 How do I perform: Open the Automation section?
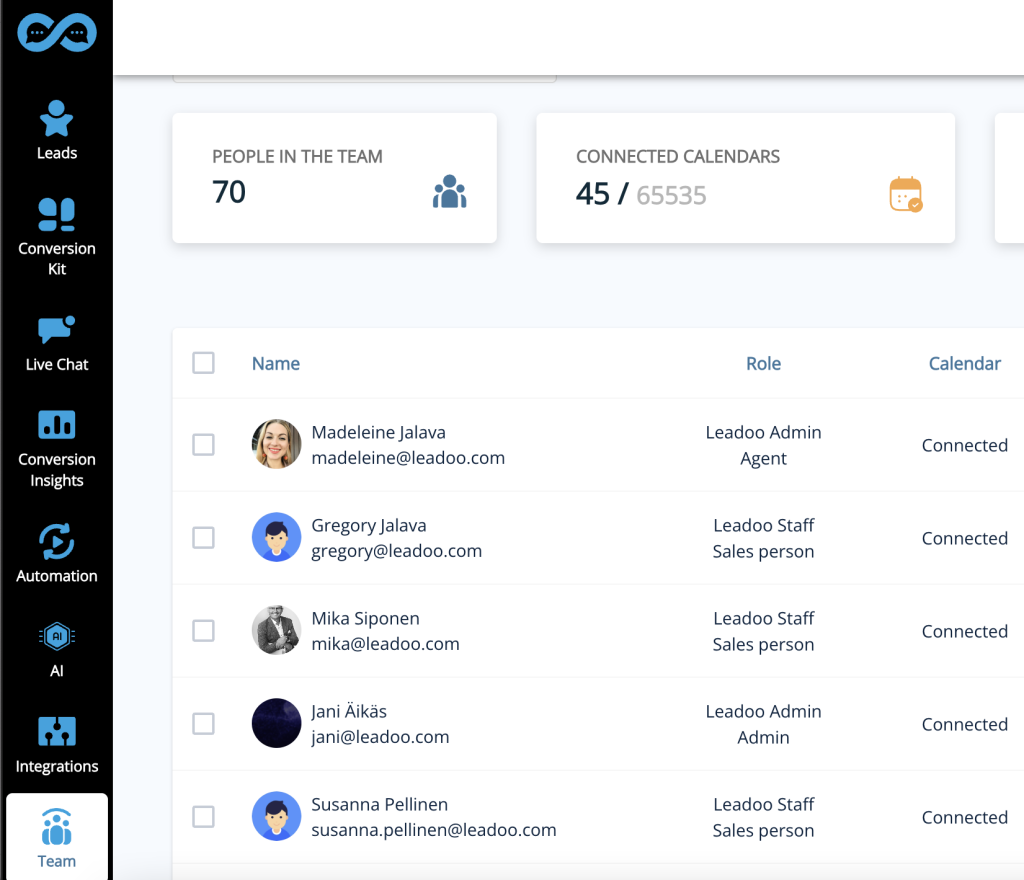point(57,554)
